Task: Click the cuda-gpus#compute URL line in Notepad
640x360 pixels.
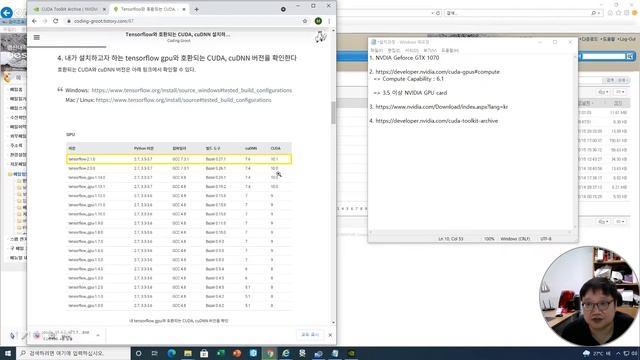Action: point(434,72)
